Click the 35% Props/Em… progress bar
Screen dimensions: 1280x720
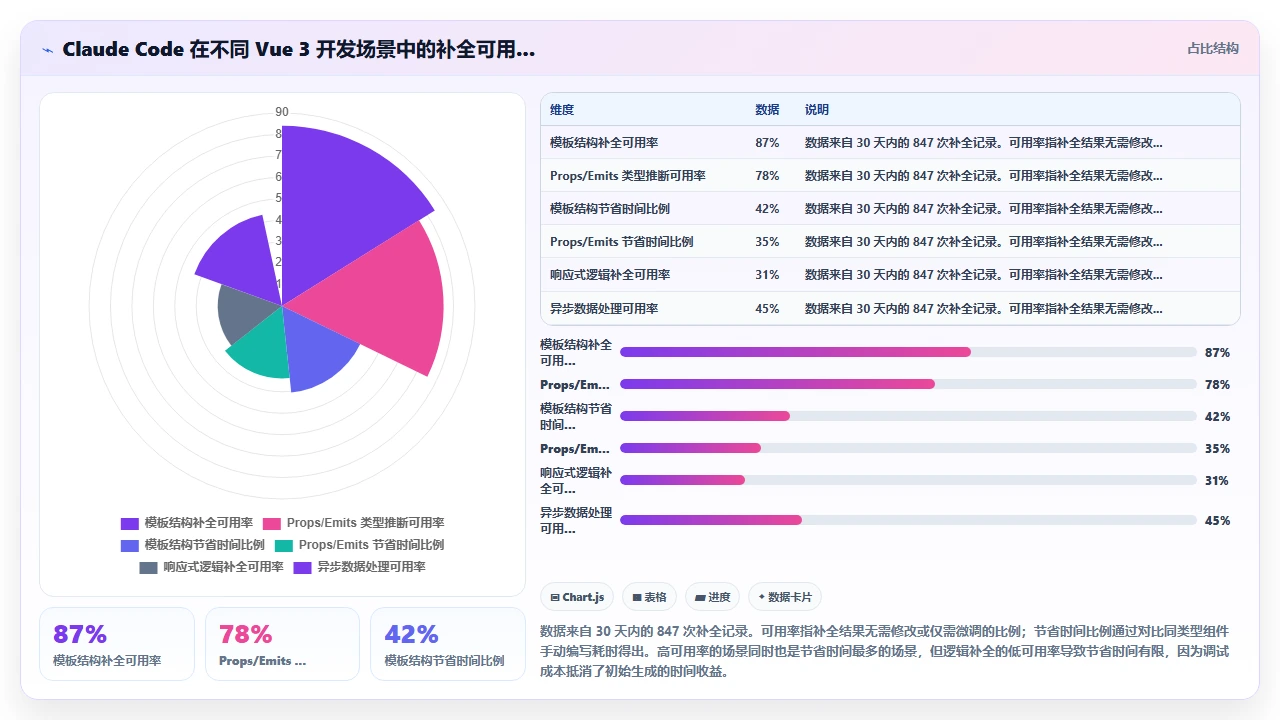pyautogui.click(x=908, y=448)
